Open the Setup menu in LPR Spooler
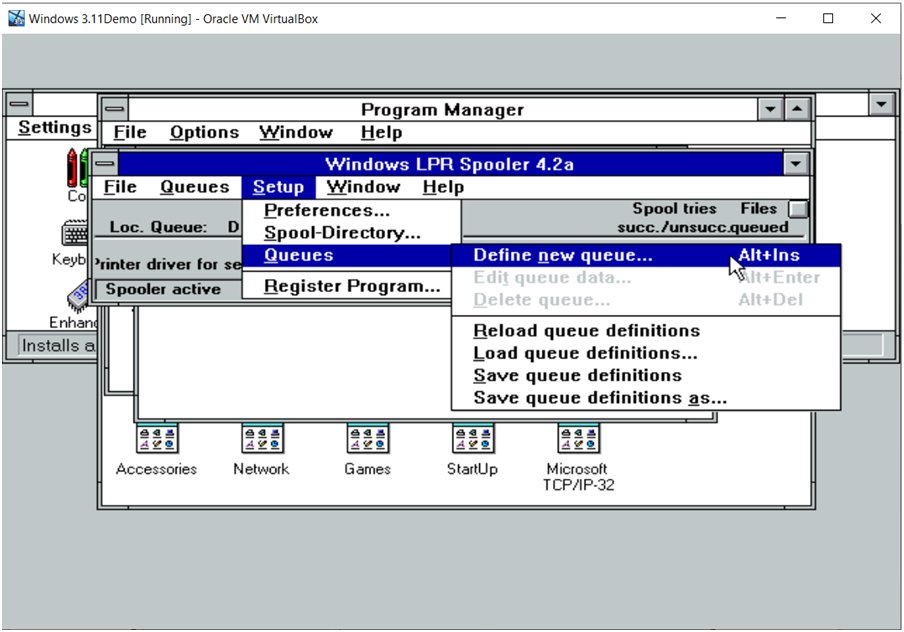Image resolution: width=904 pixels, height=632 pixels. (x=278, y=187)
